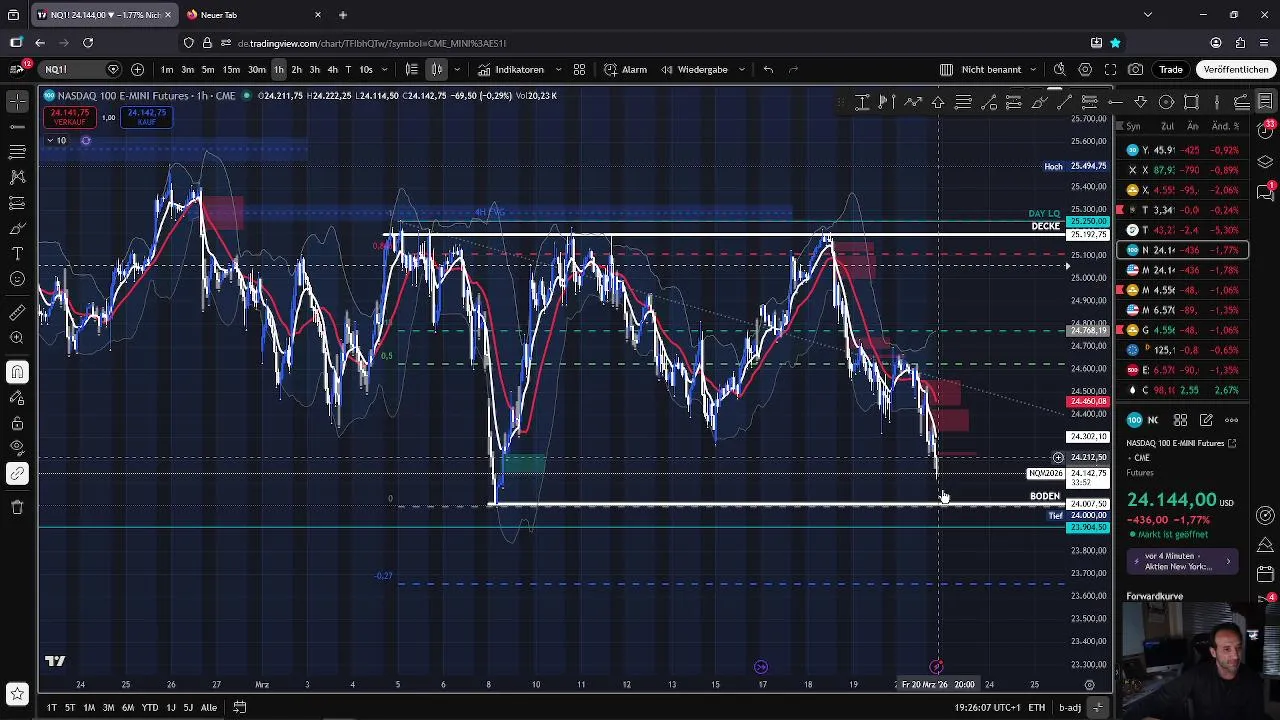Viewport: 1280px width, 720px height.
Task: Click the Forwardkurve heading in details panel
Action: (x=1154, y=596)
